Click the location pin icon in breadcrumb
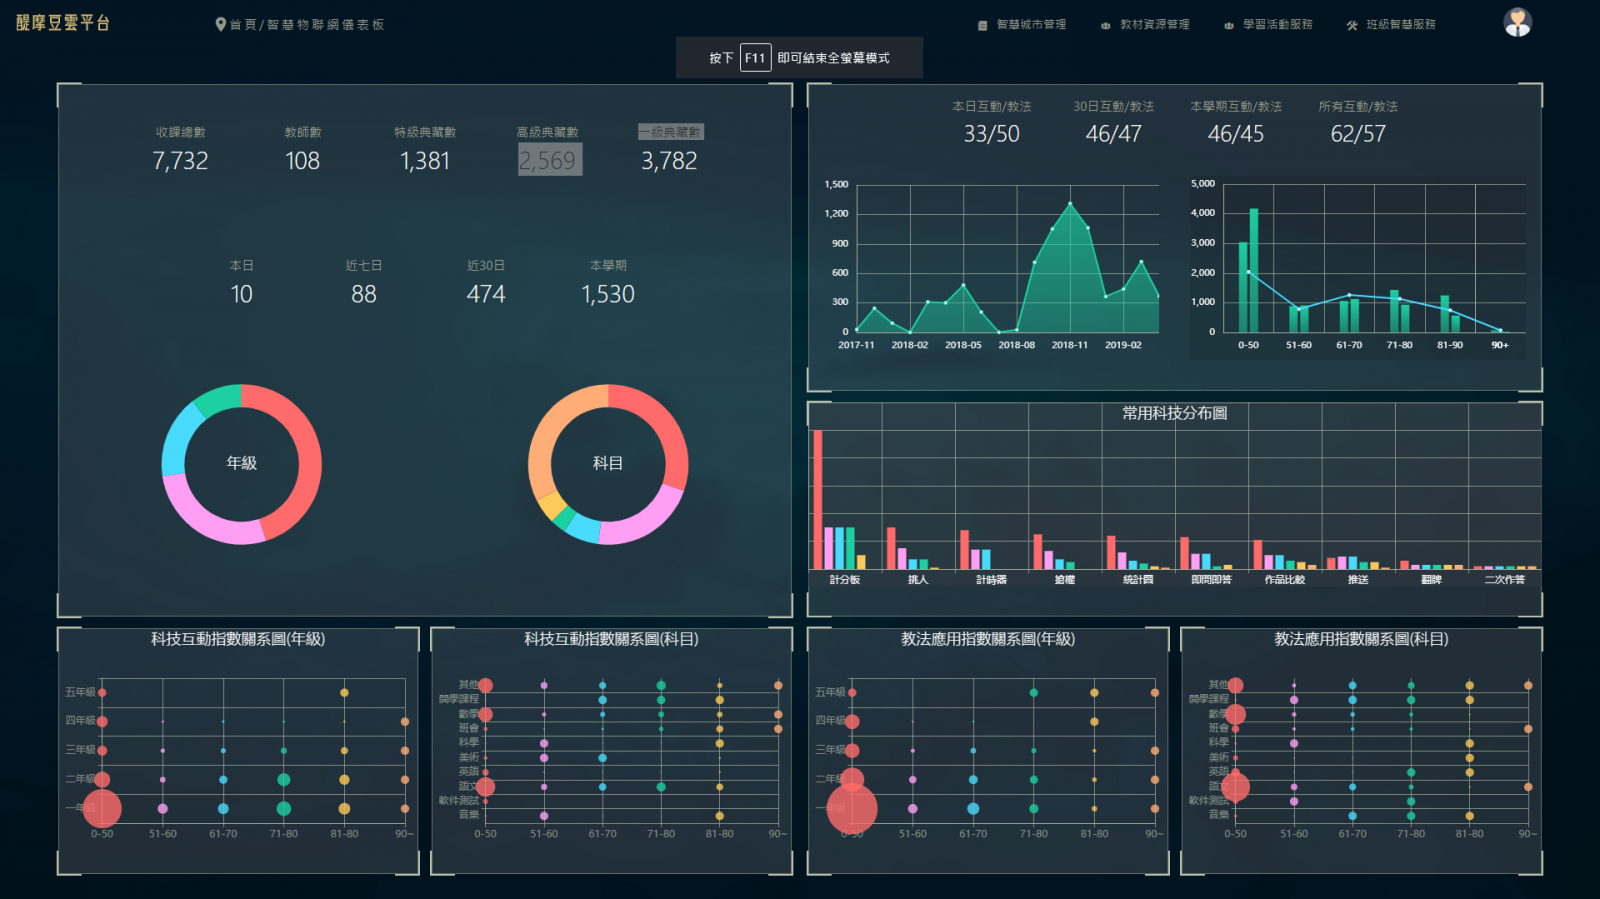Screen dimensions: 1600x899 (220, 24)
